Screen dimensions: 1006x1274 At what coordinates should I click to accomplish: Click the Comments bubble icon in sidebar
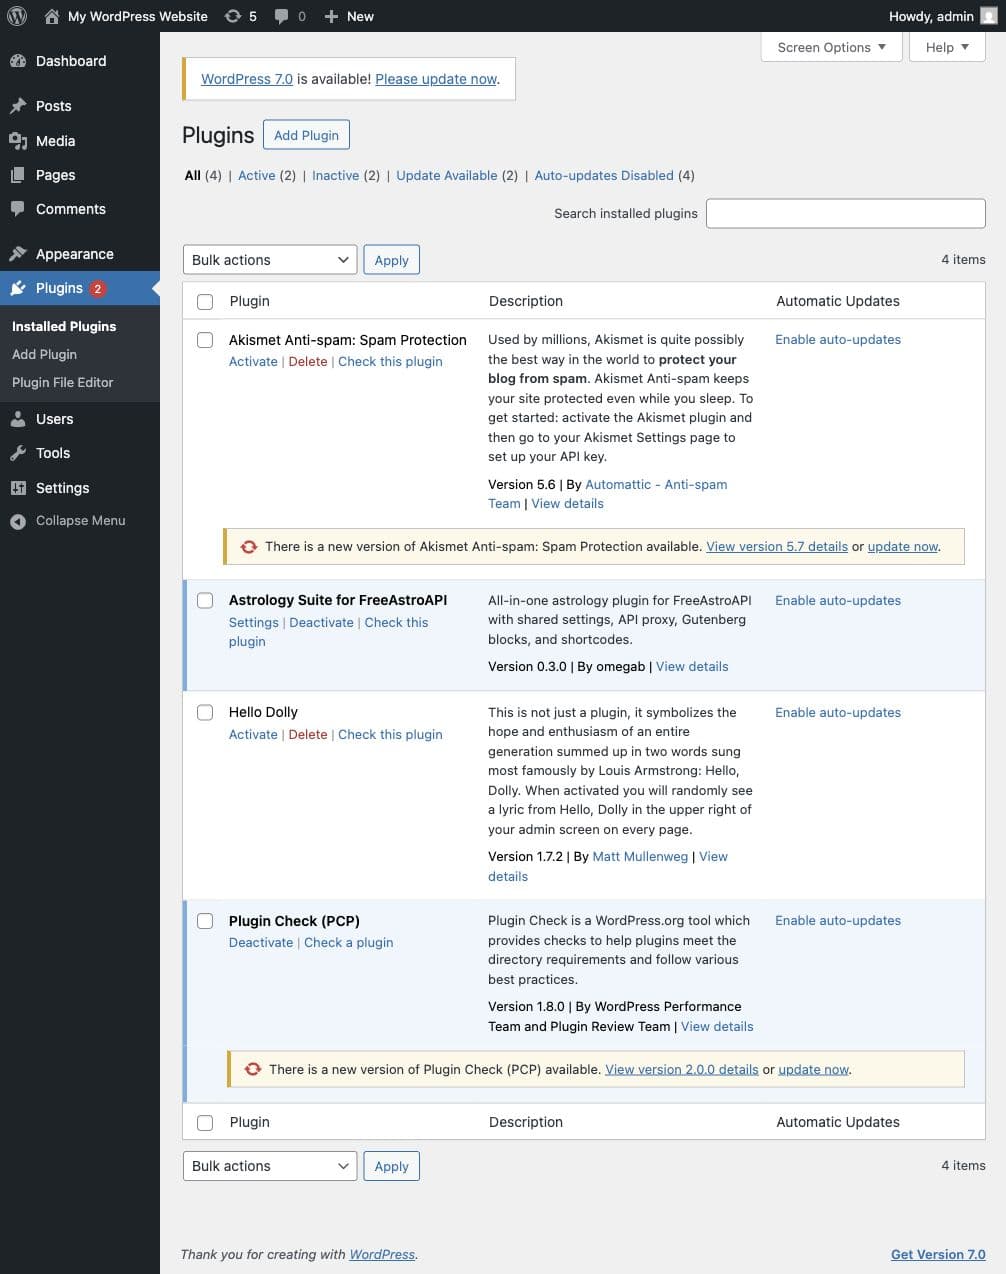pyautogui.click(x=18, y=209)
